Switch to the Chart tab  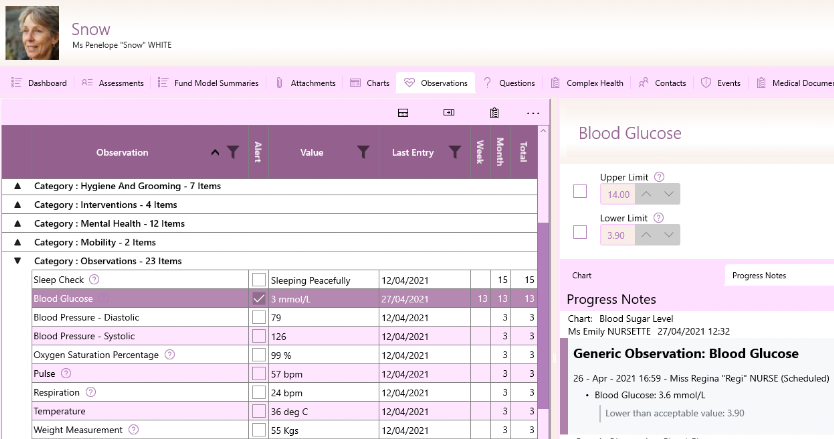pos(581,275)
